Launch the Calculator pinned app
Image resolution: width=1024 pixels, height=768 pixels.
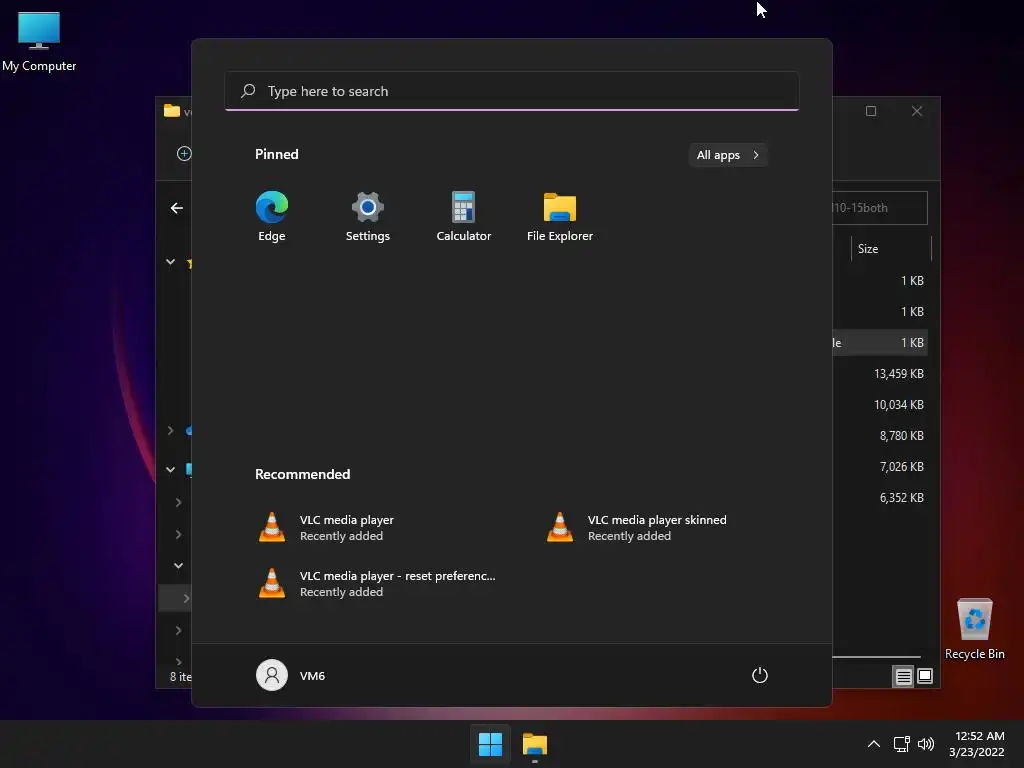point(464,217)
